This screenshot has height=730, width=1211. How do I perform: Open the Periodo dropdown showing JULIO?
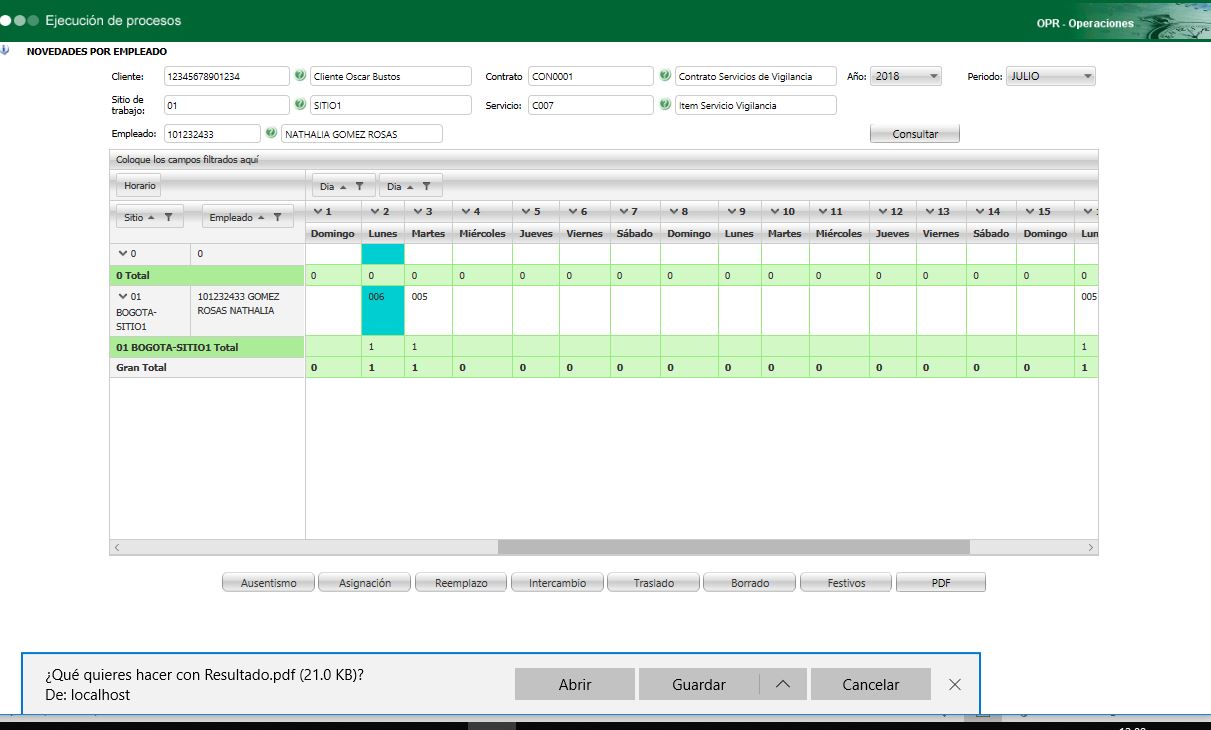[1051, 76]
